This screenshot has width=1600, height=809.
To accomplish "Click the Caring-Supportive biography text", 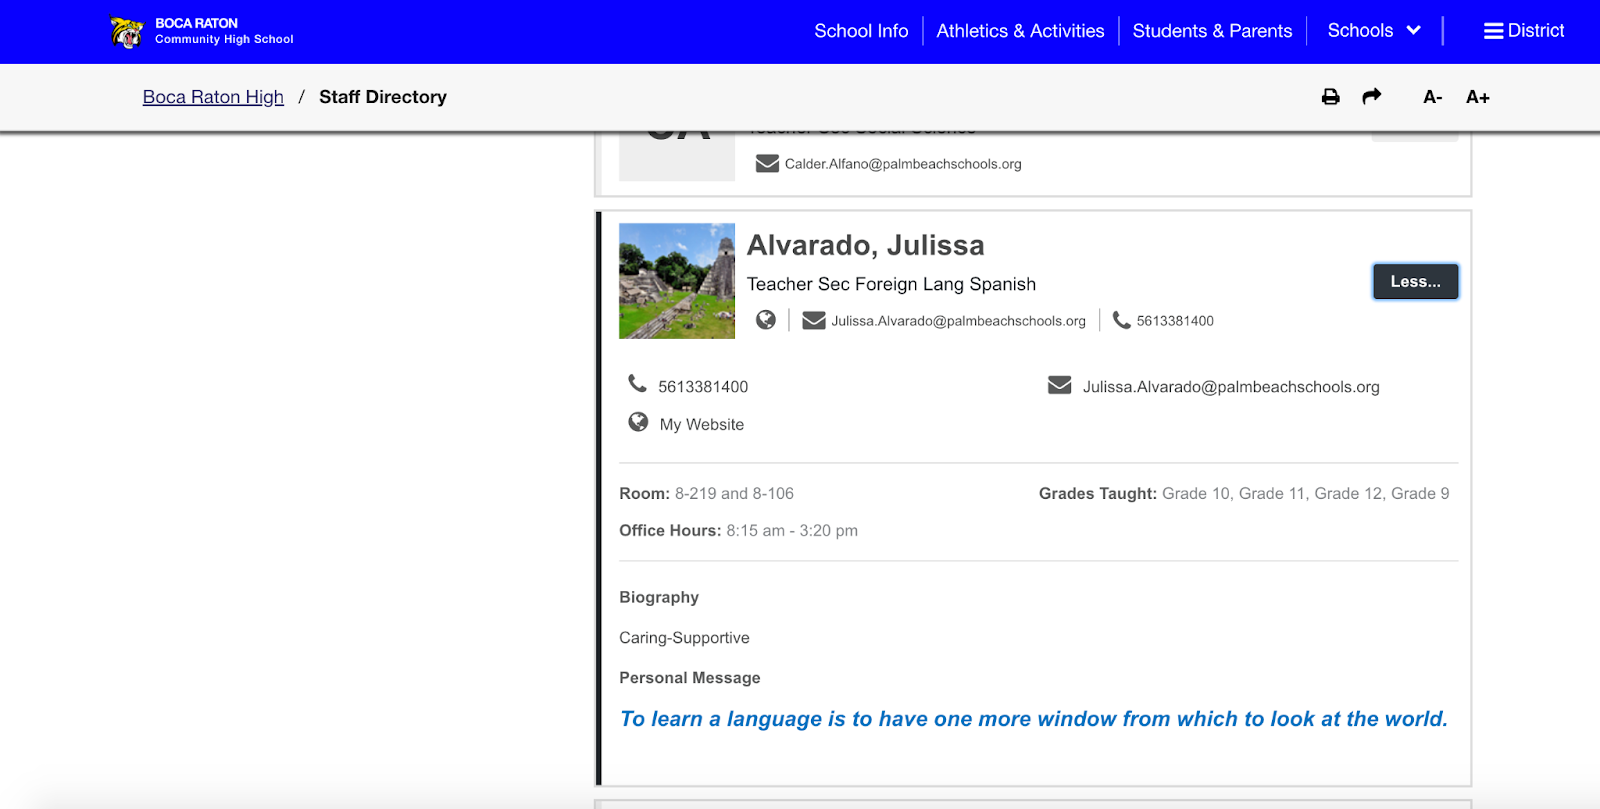I will [684, 637].
